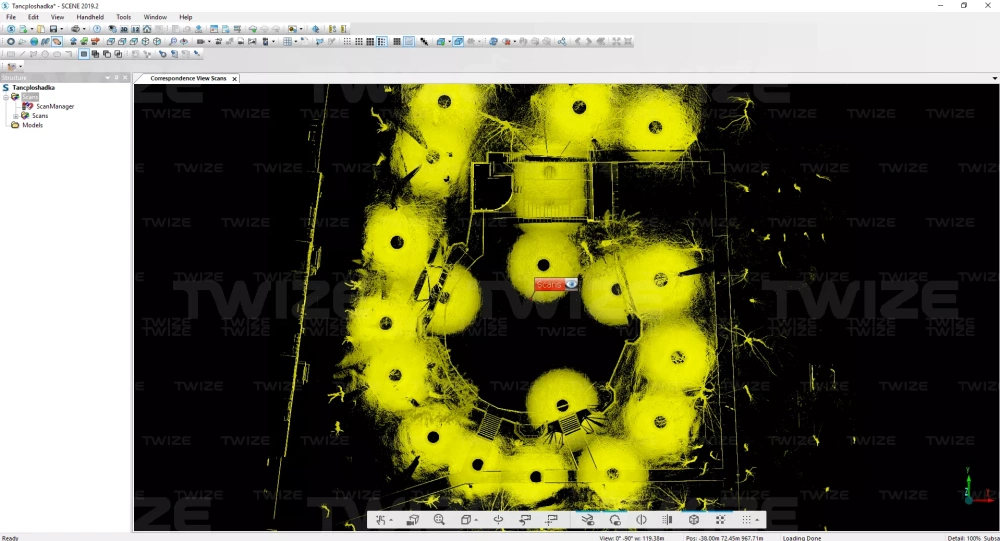
Task: Click the camera view icon in bottom toolbar
Action: pos(412,520)
